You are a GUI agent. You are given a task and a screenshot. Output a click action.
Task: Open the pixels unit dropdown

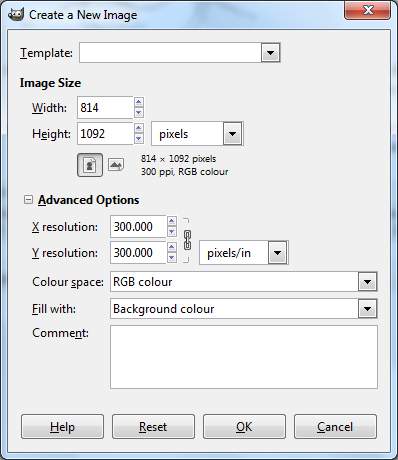232,134
